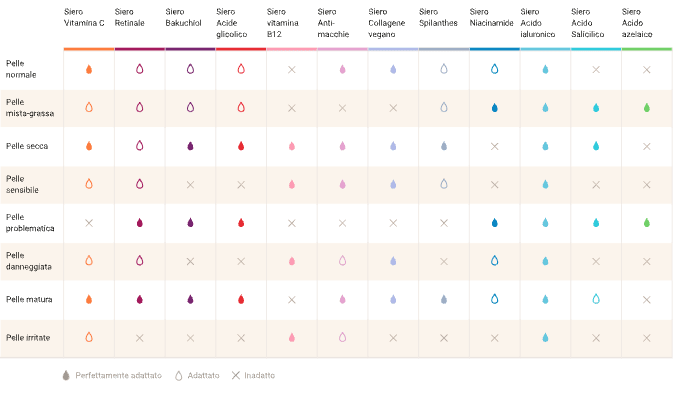
Task: Click the Inadatto legend X symbol
Action: 236,375
